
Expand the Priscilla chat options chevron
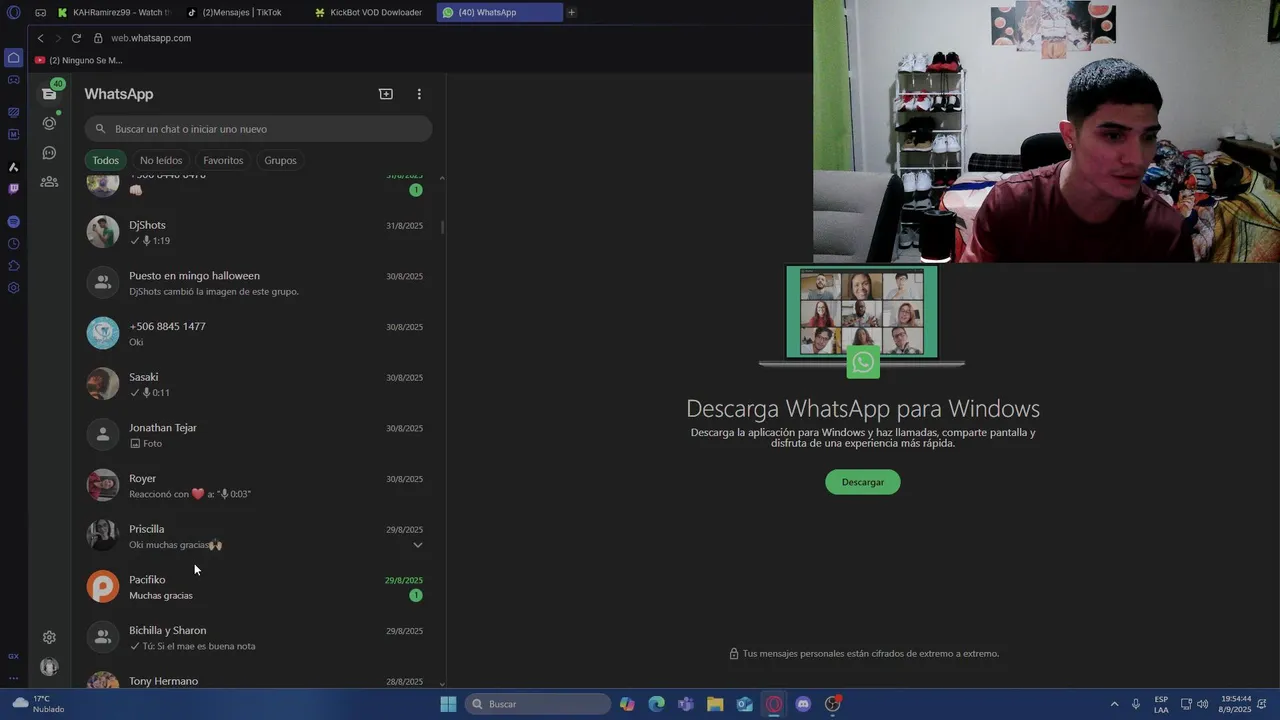[418, 545]
